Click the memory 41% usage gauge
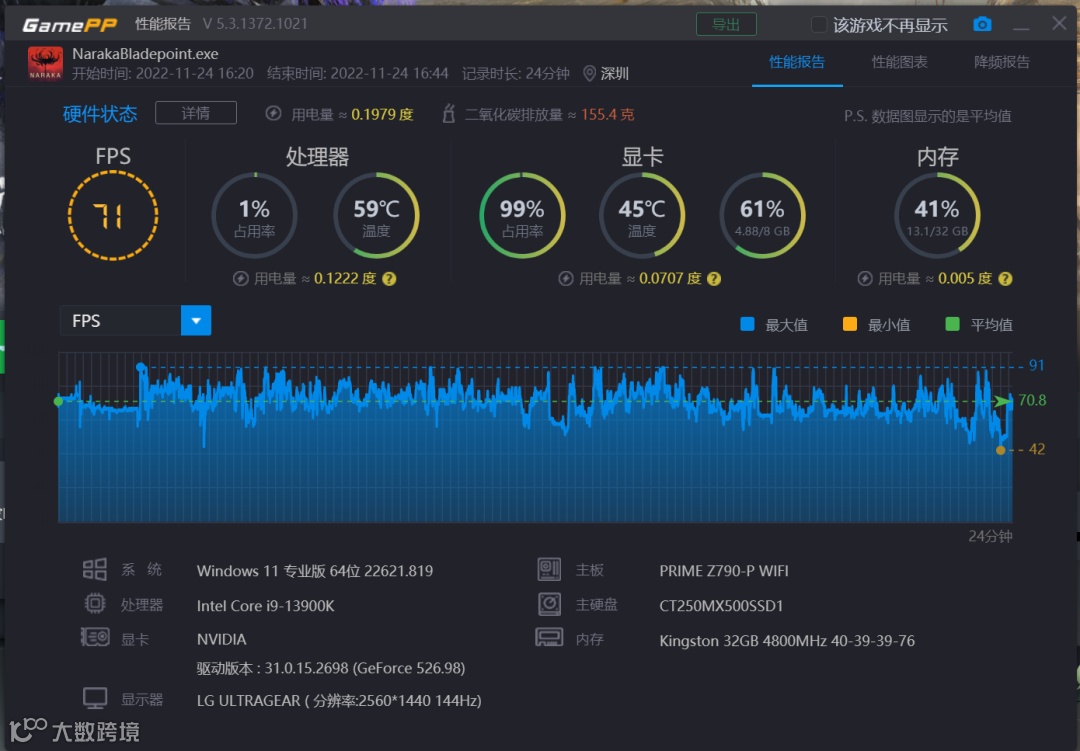 (x=937, y=216)
